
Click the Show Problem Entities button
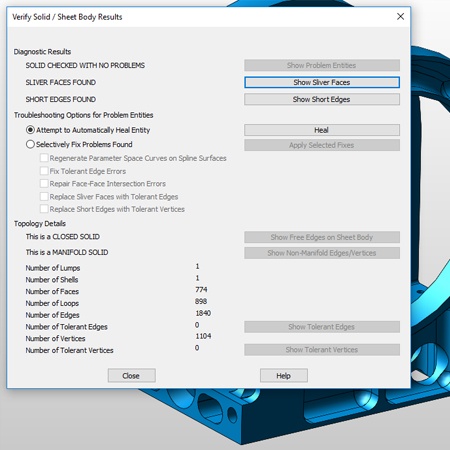click(x=322, y=65)
